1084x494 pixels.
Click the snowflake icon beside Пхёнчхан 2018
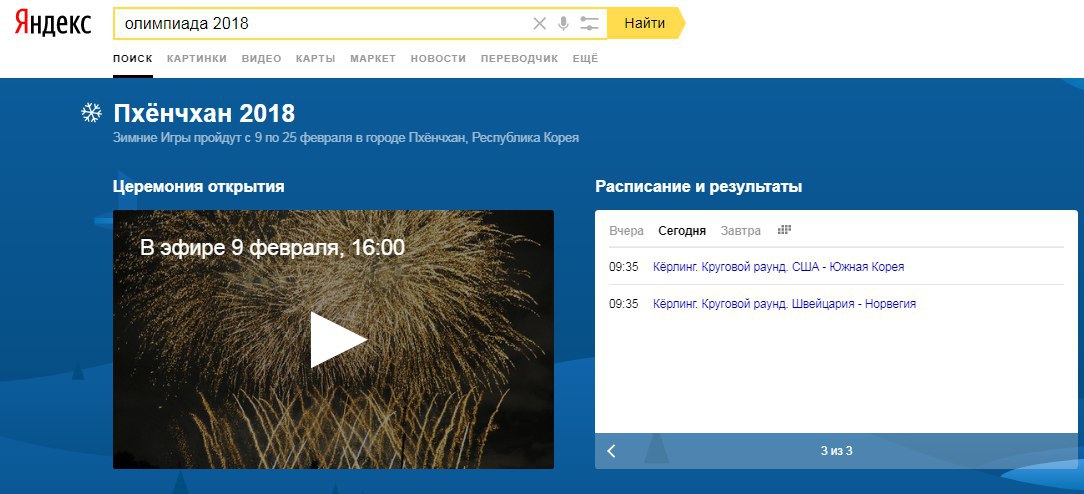pos(91,113)
